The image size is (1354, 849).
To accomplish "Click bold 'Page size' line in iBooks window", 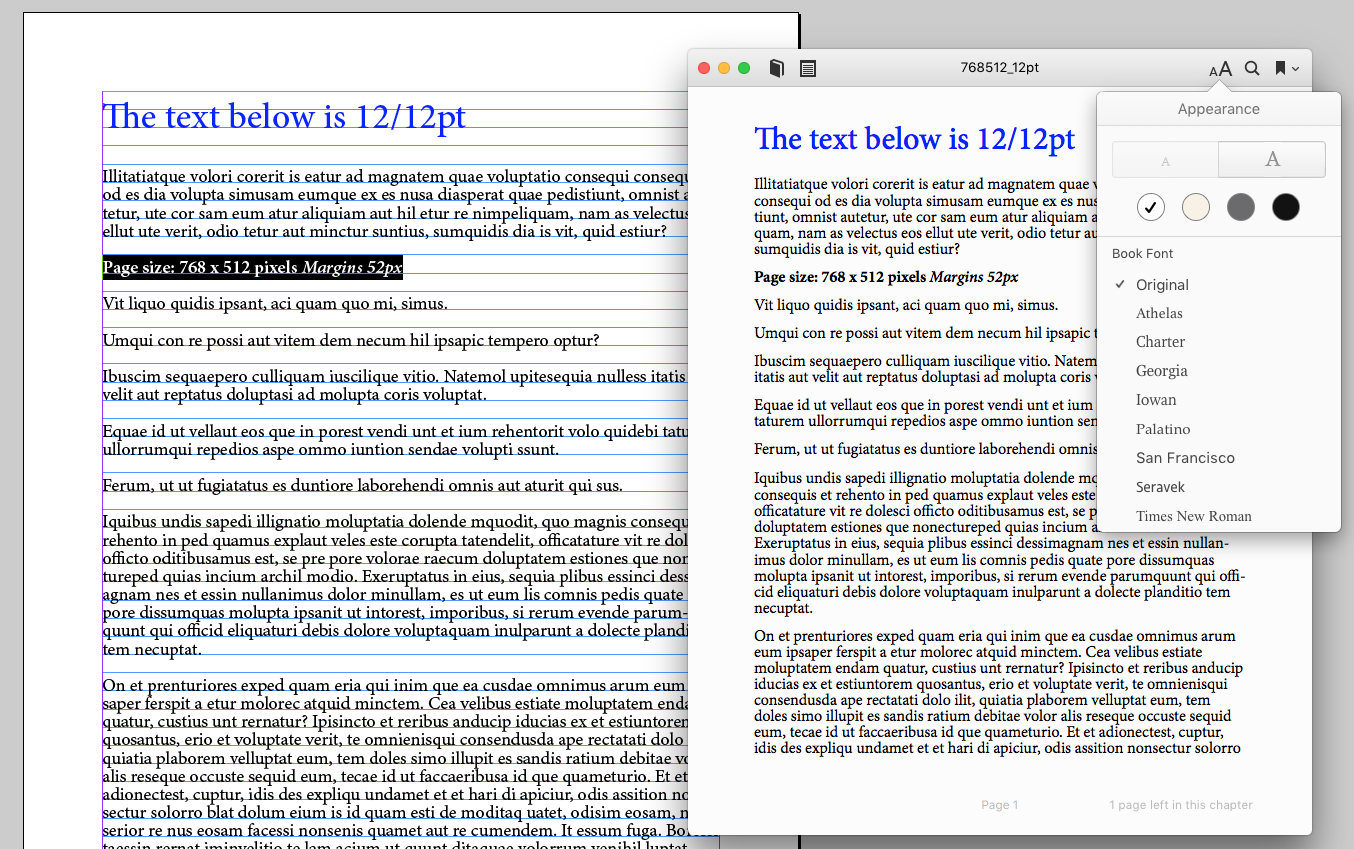I will pyautogui.click(x=886, y=277).
